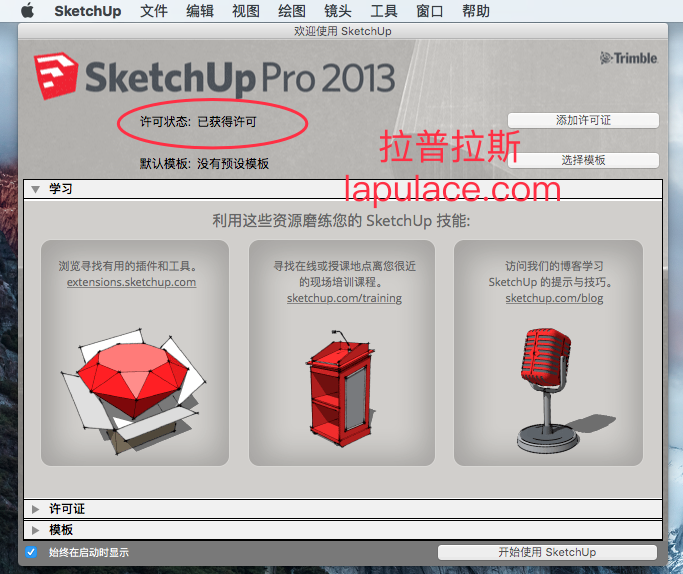
Task: Open sketchup.com/training link
Action: coord(344,298)
